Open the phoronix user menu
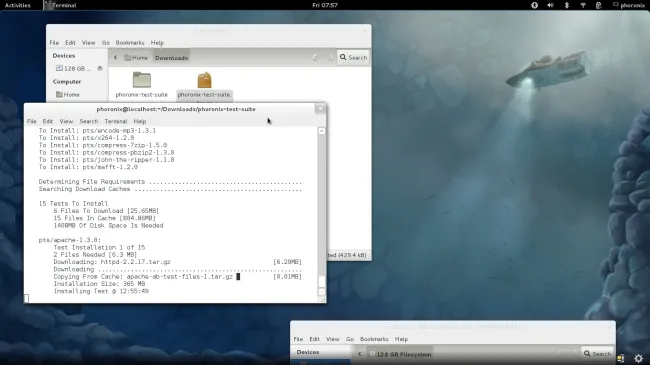650x365 pixels. coord(629,5)
